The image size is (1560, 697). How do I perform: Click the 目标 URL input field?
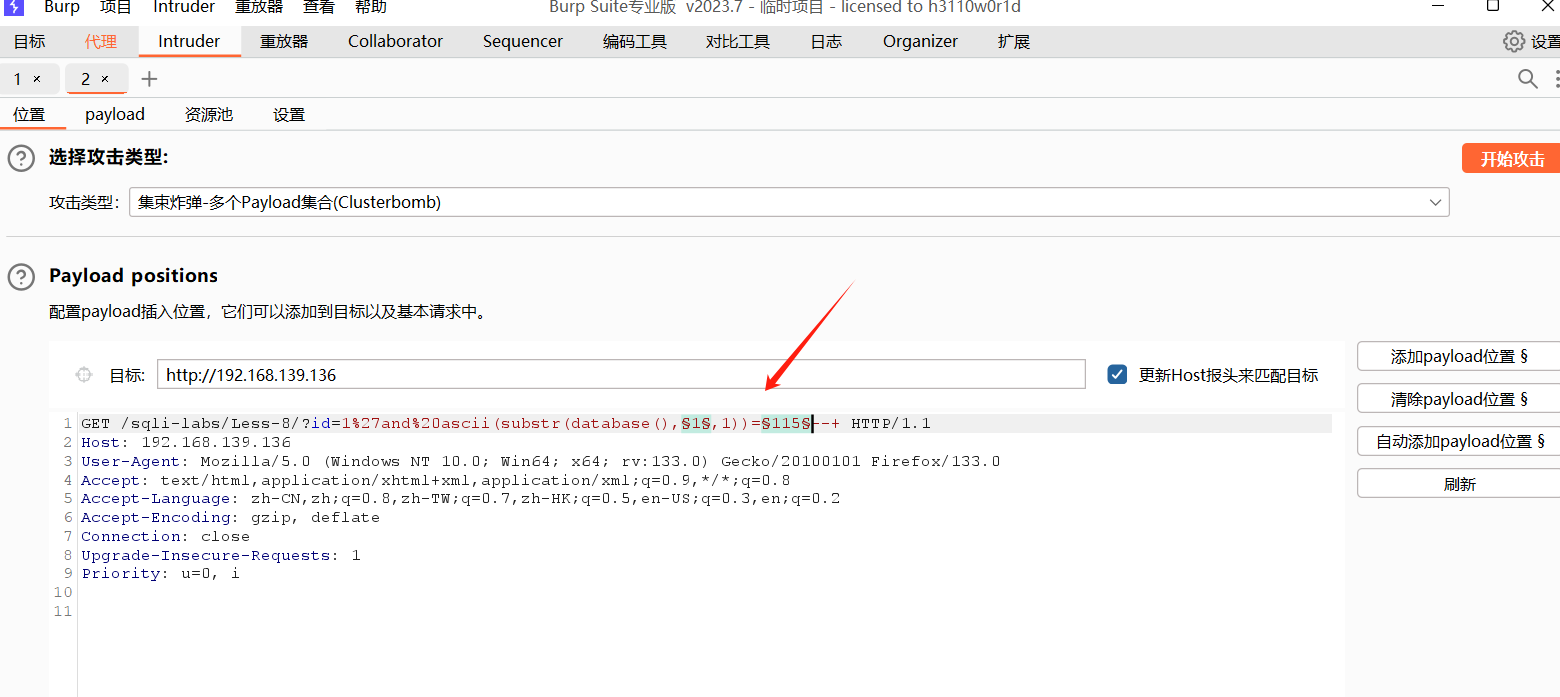click(x=621, y=375)
